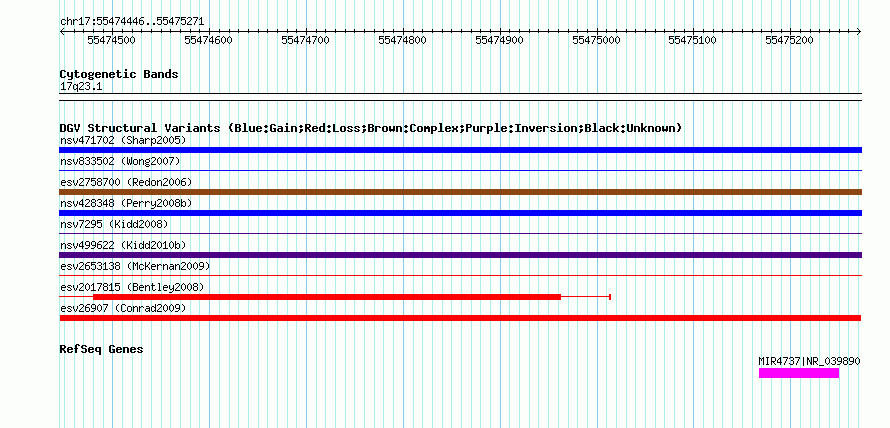Viewport: 890px width, 428px height.
Task: Select the nsv471702 (Sharp2005) label
Action: (123, 140)
